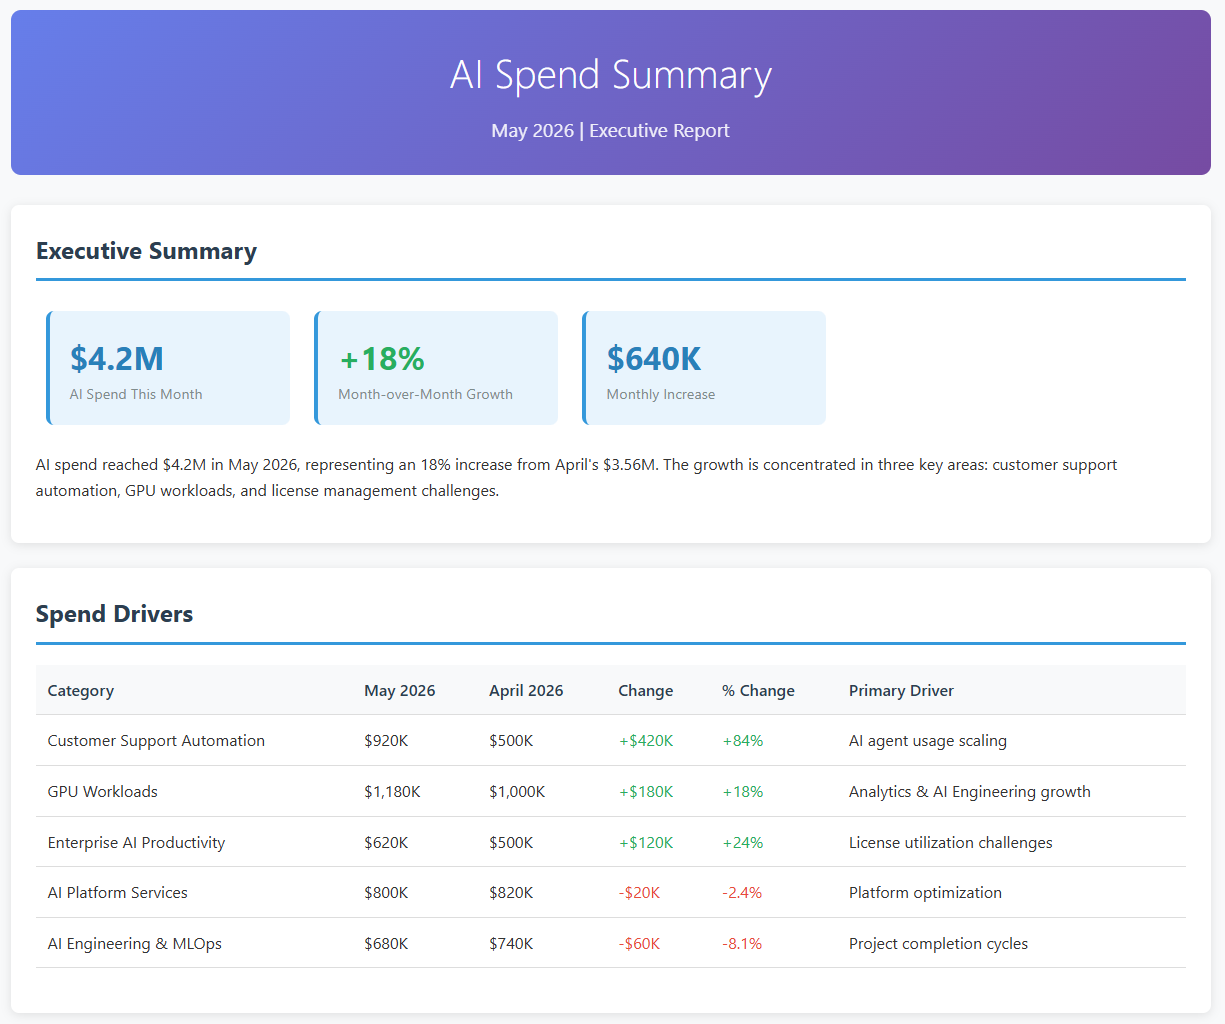The image size is (1225, 1024).
Task: Click the +18% cell in GPU Workloads row
Action: coord(742,792)
